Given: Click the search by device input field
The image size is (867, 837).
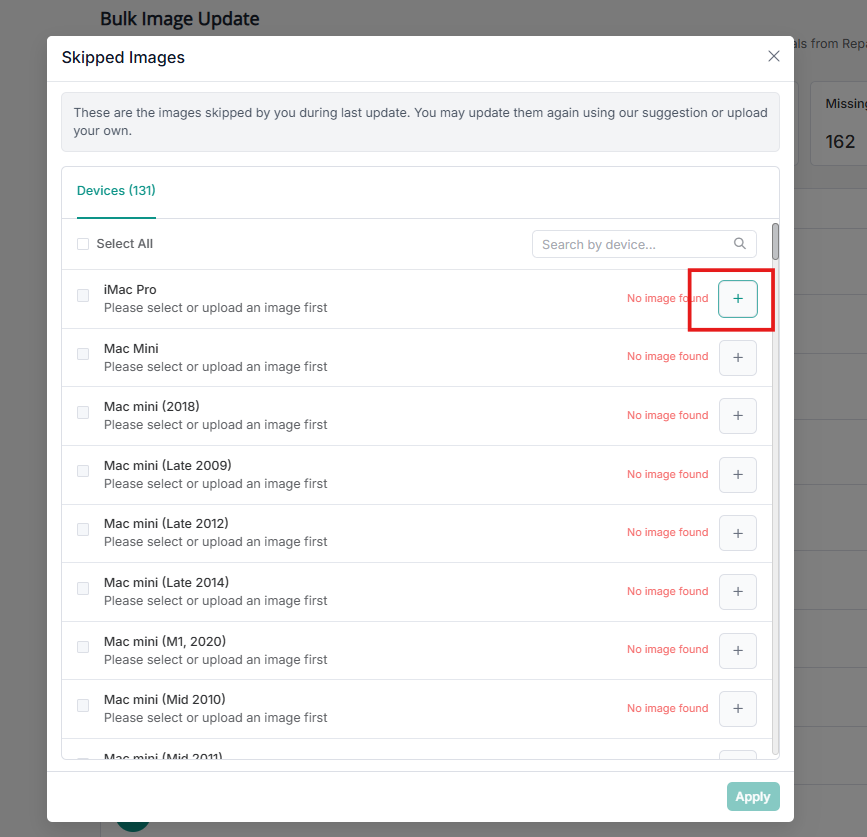Looking at the screenshot, I should 630,243.
